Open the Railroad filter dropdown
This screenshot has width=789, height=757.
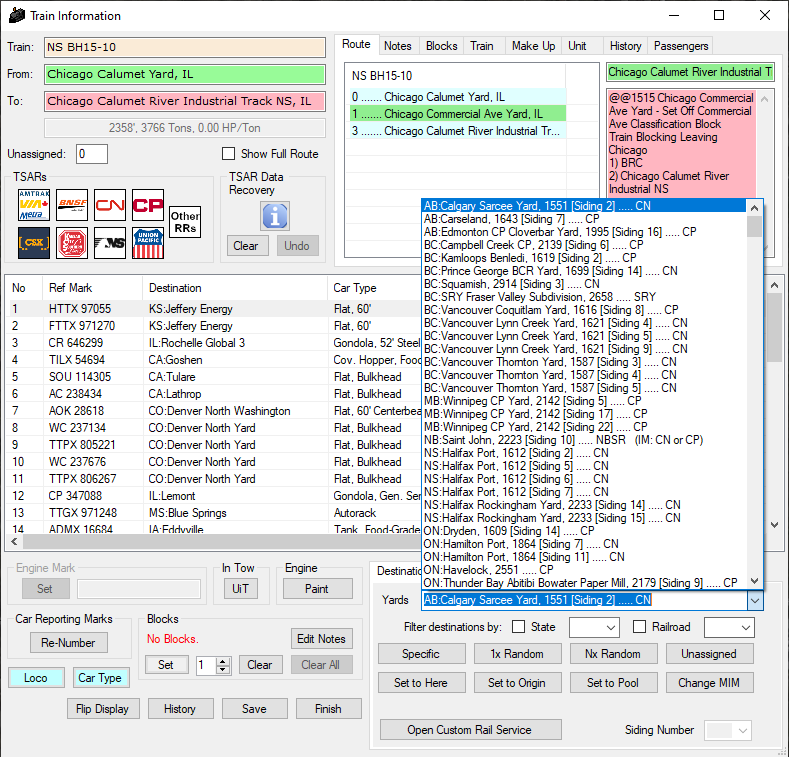pyautogui.click(x=746, y=628)
